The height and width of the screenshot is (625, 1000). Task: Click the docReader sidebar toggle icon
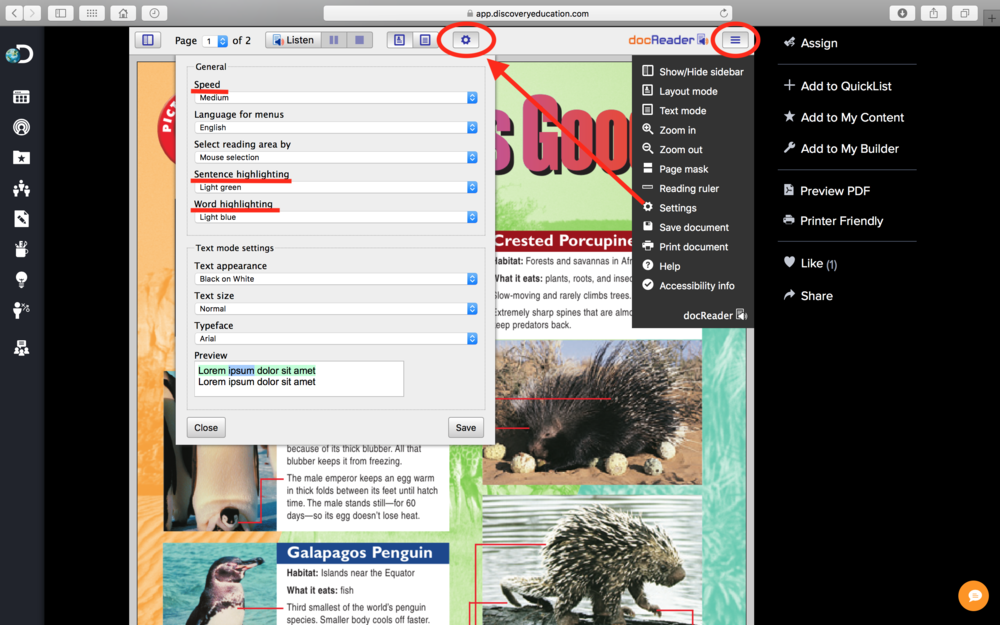click(148, 40)
